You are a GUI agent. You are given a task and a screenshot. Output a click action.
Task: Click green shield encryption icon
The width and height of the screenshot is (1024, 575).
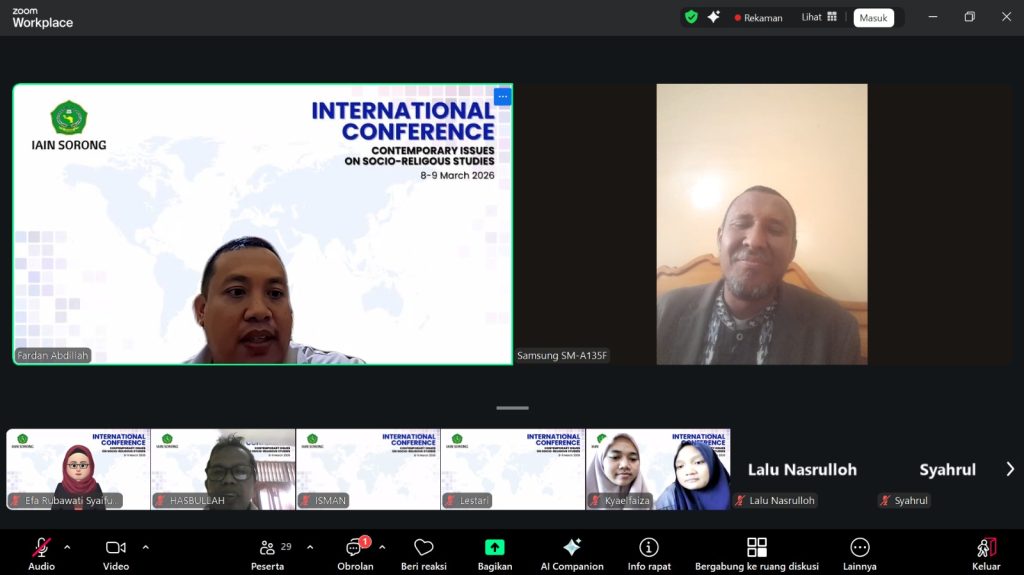[691, 17]
